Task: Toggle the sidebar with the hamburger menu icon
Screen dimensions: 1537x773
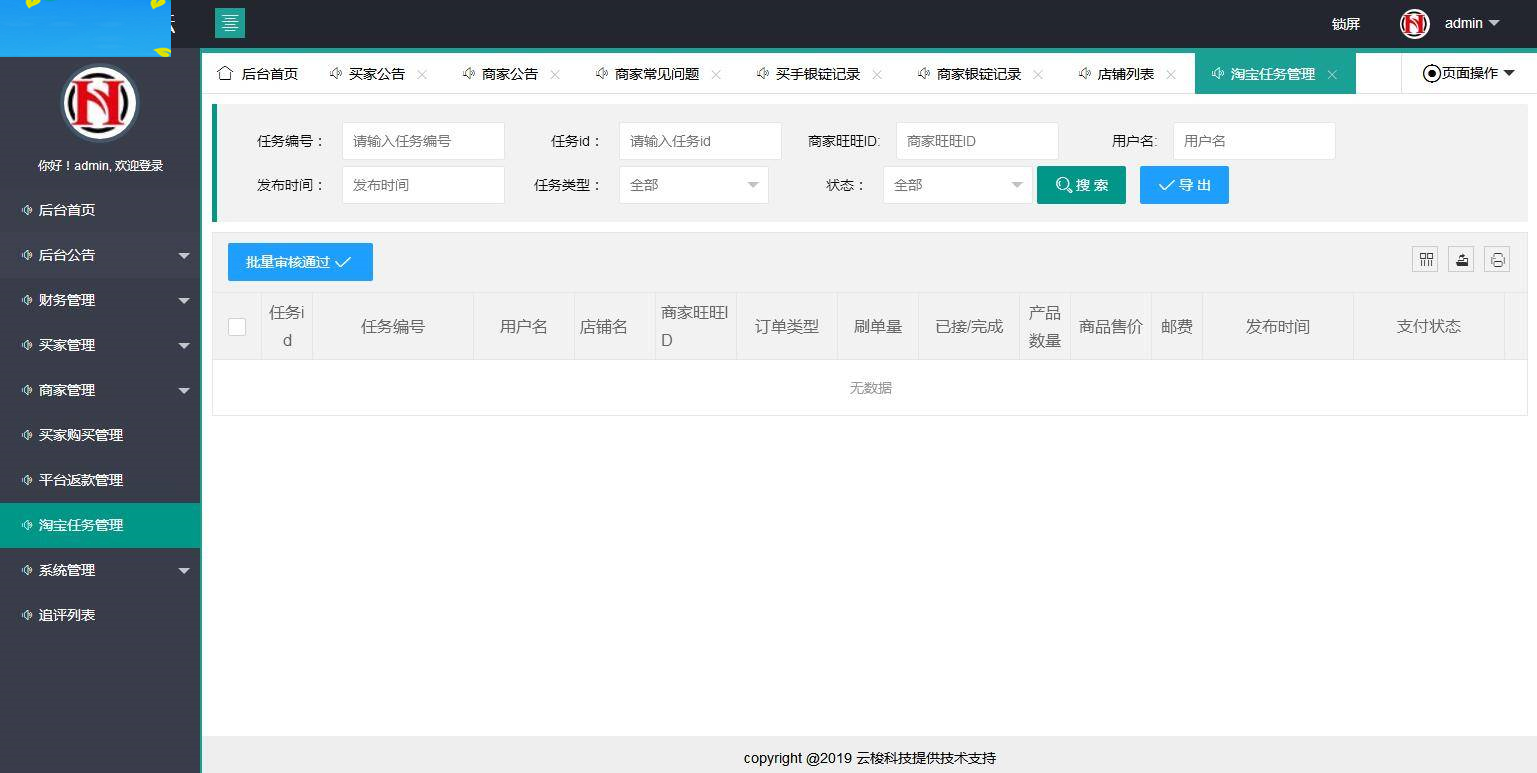Action: [230, 22]
